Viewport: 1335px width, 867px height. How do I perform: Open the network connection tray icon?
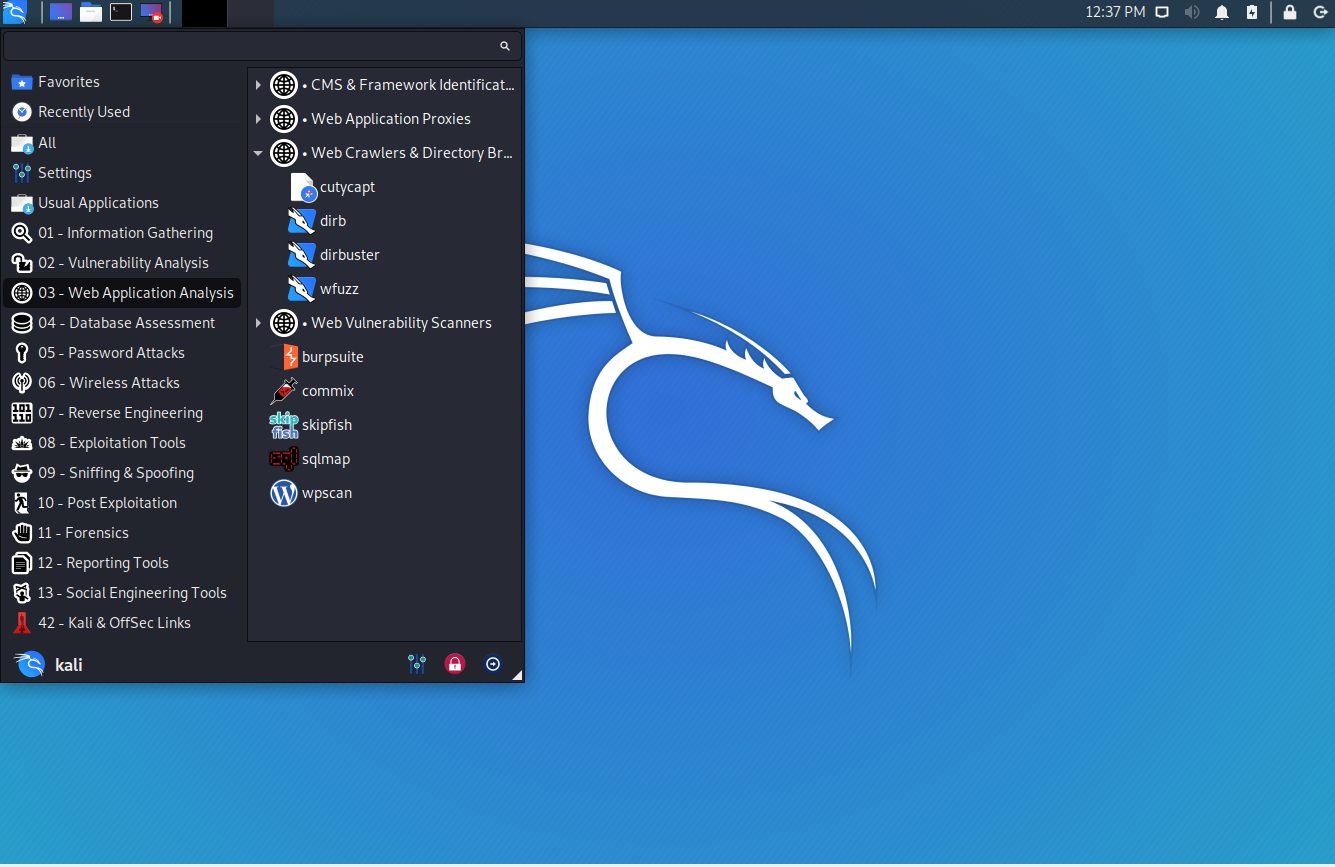(1162, 12)
